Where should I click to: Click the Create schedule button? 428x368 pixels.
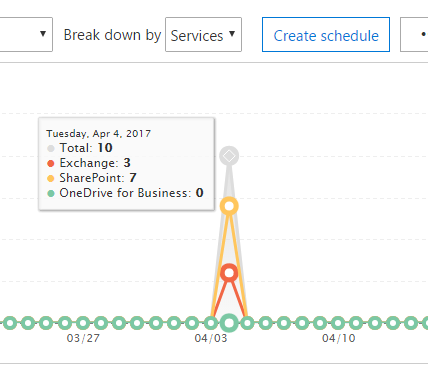[x=326, y=35]
